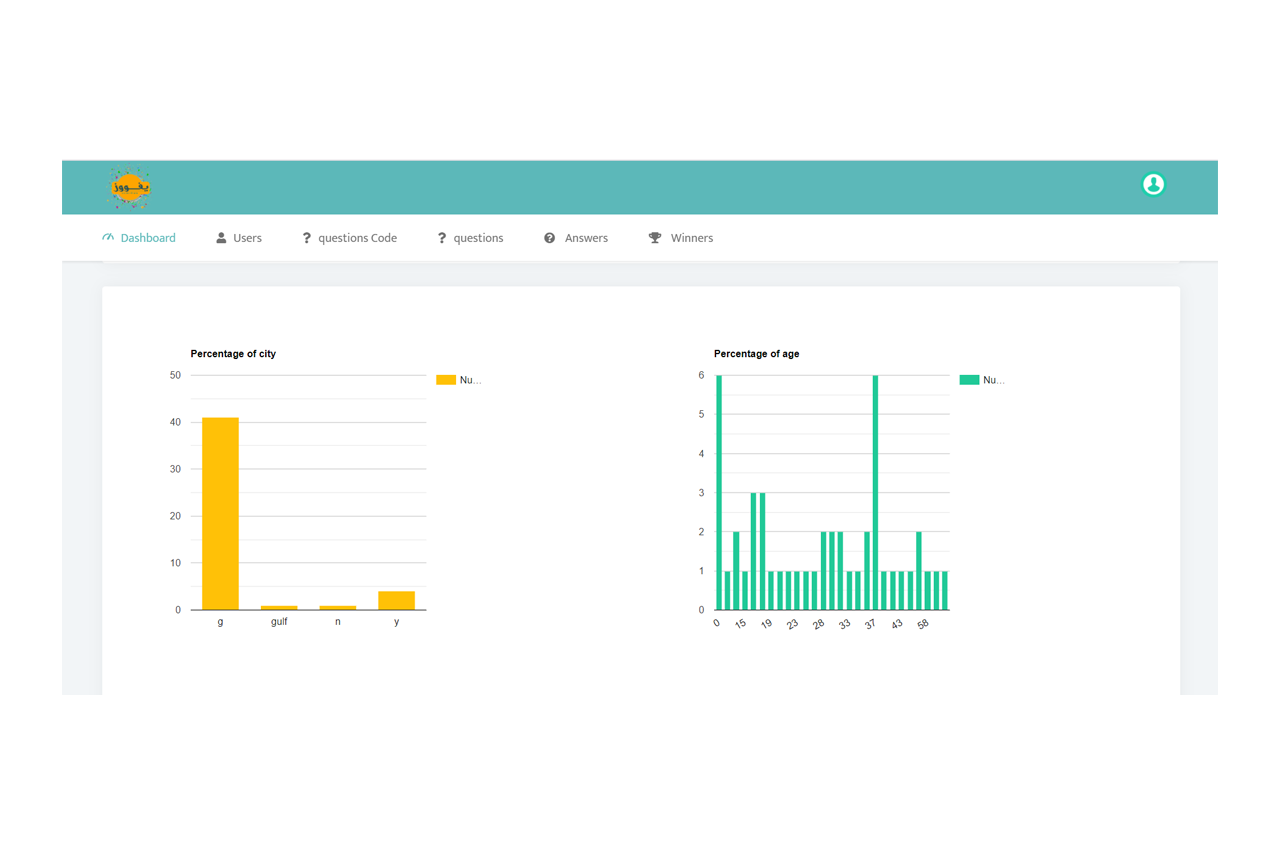The width and height of the screenshot is (1280, 853).
Task: Click the Dashboard gauge icon
Action: [x=108, y=238]
